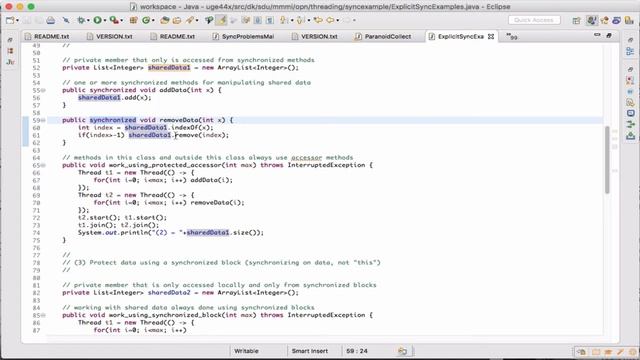Screen dimensions: 640x360
Task: Click the Previous Annotation arrow icon
Action: point(300,20)
